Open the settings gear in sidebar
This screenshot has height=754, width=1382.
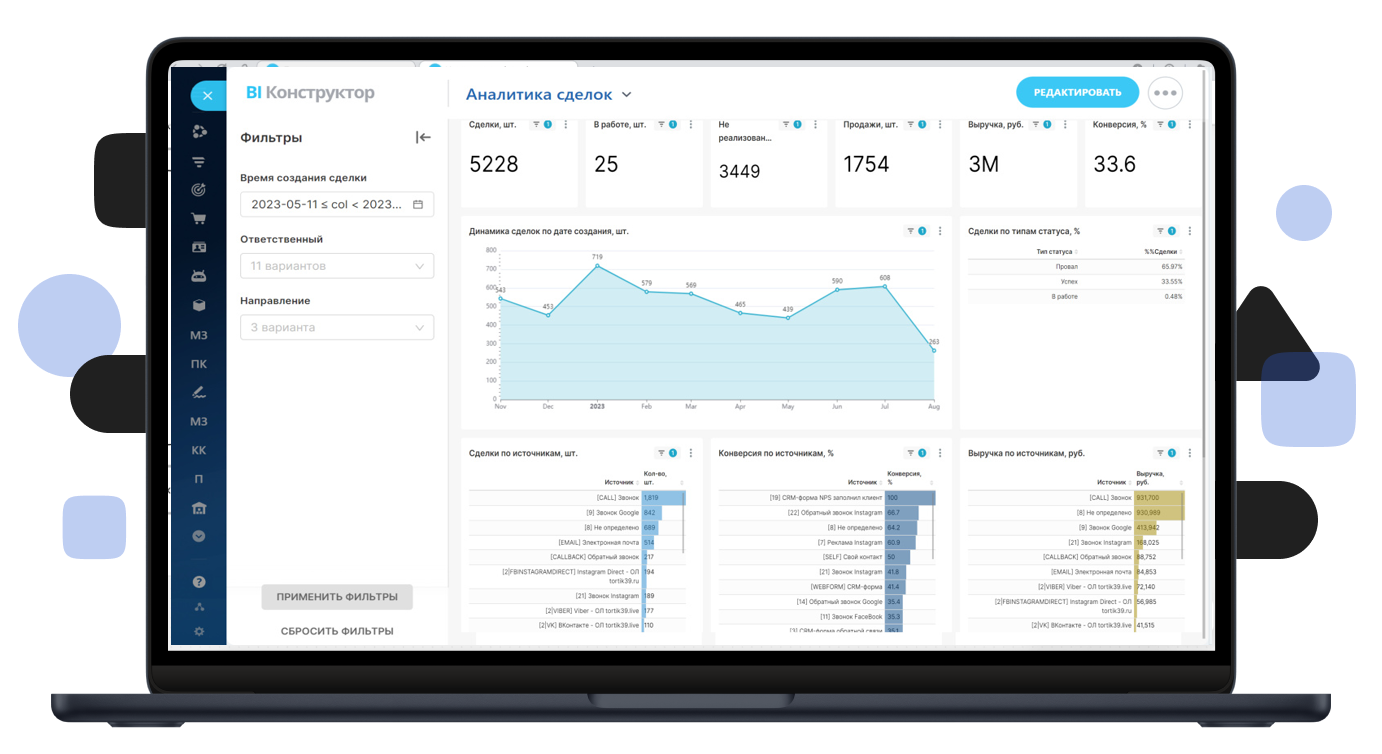click(x=199, y=631)
